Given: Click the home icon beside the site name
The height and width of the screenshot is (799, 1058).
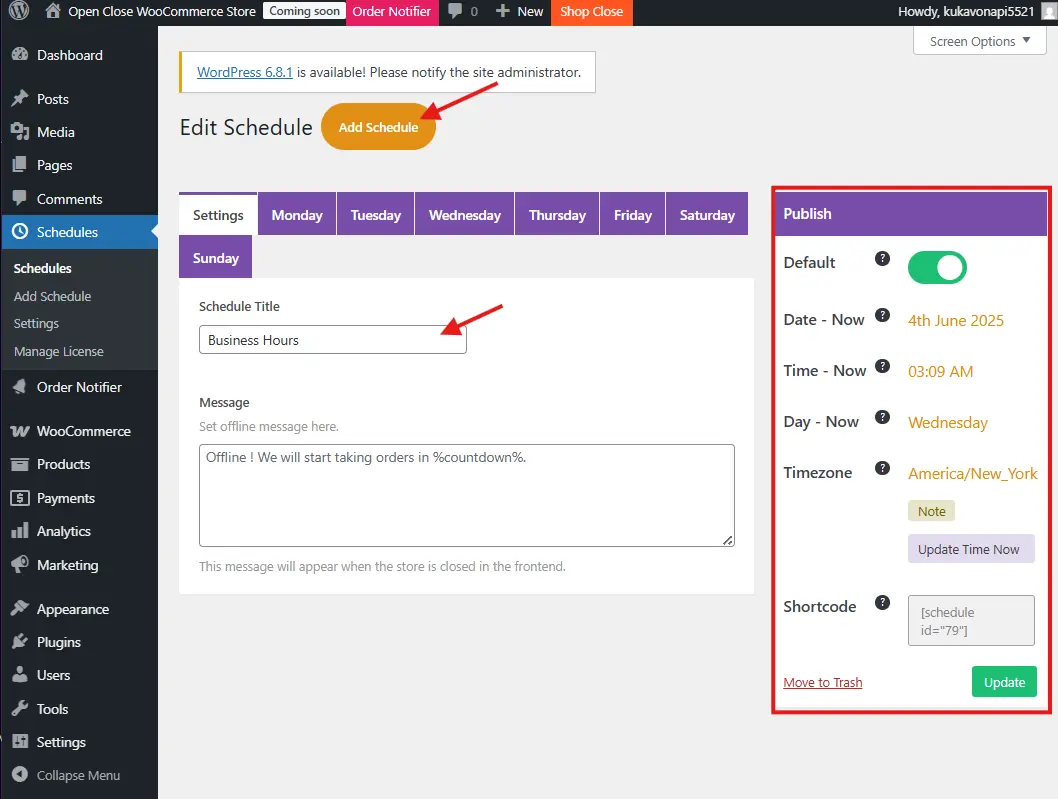Looking at the screenshot, I should tap(53, 11).
